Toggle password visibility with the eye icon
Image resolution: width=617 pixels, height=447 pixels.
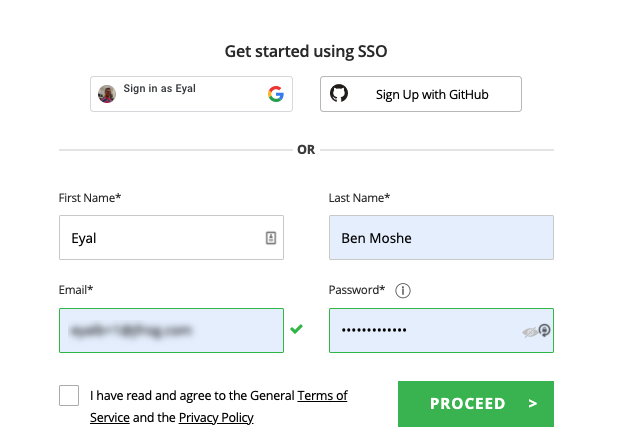529,332
